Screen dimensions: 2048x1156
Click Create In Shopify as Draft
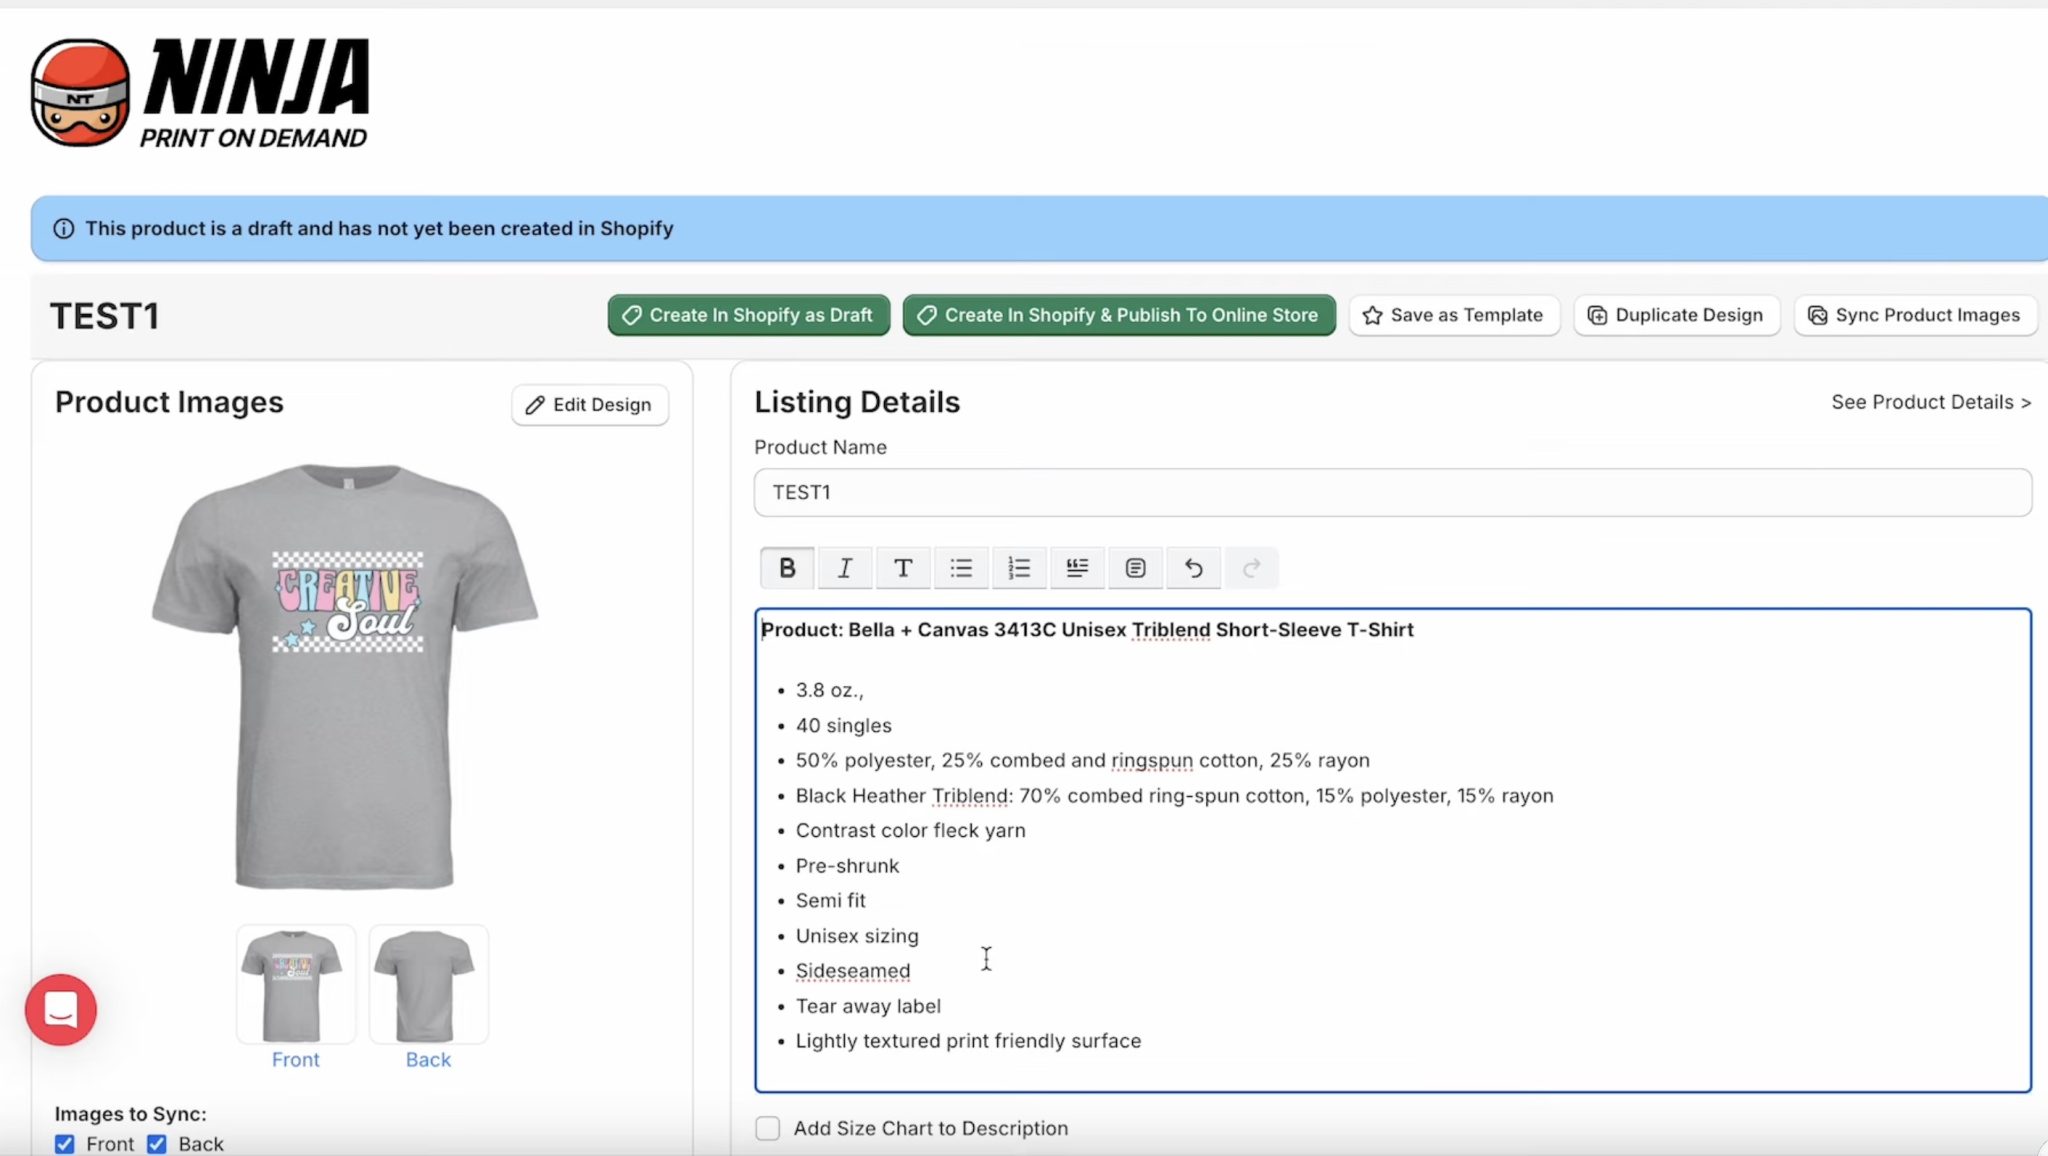[x=748, y=314]
